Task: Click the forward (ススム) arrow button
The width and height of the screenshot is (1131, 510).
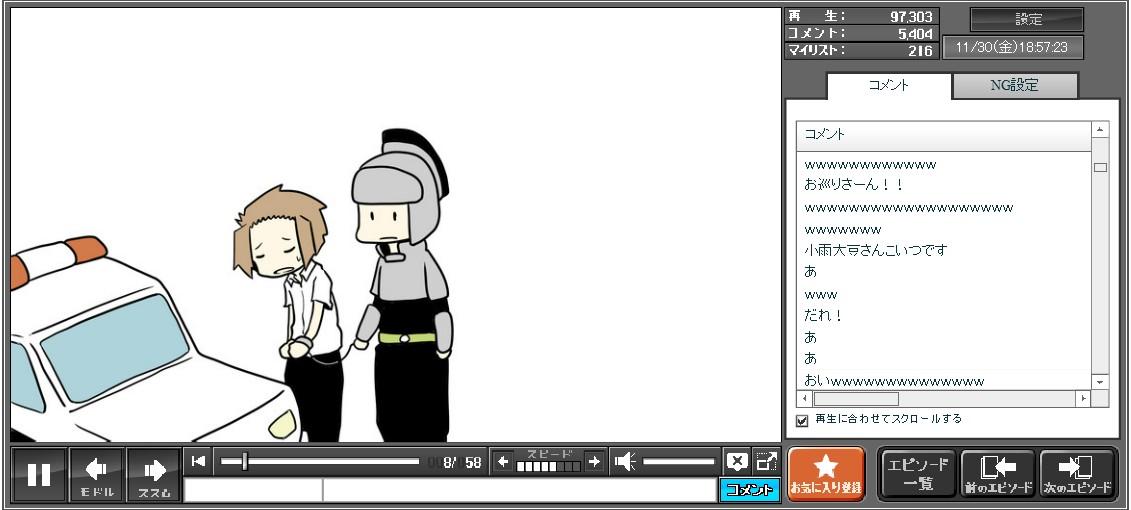Action: pos(154,475)
